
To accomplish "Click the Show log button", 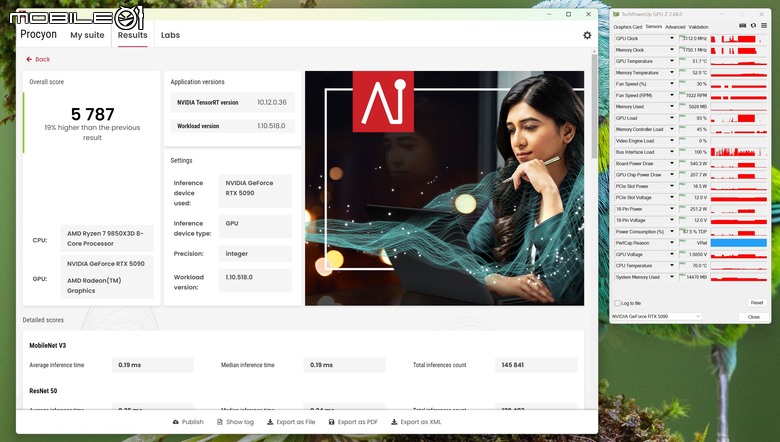I will (x=235, y=422).
